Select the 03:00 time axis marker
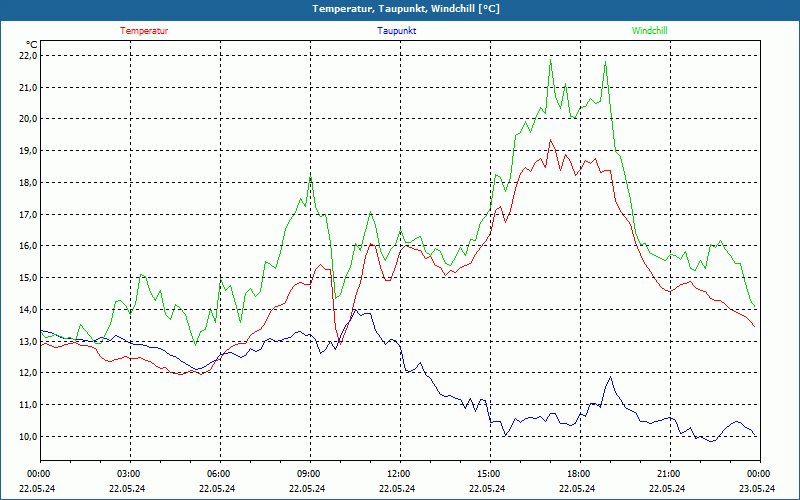 tap(128, 474)
